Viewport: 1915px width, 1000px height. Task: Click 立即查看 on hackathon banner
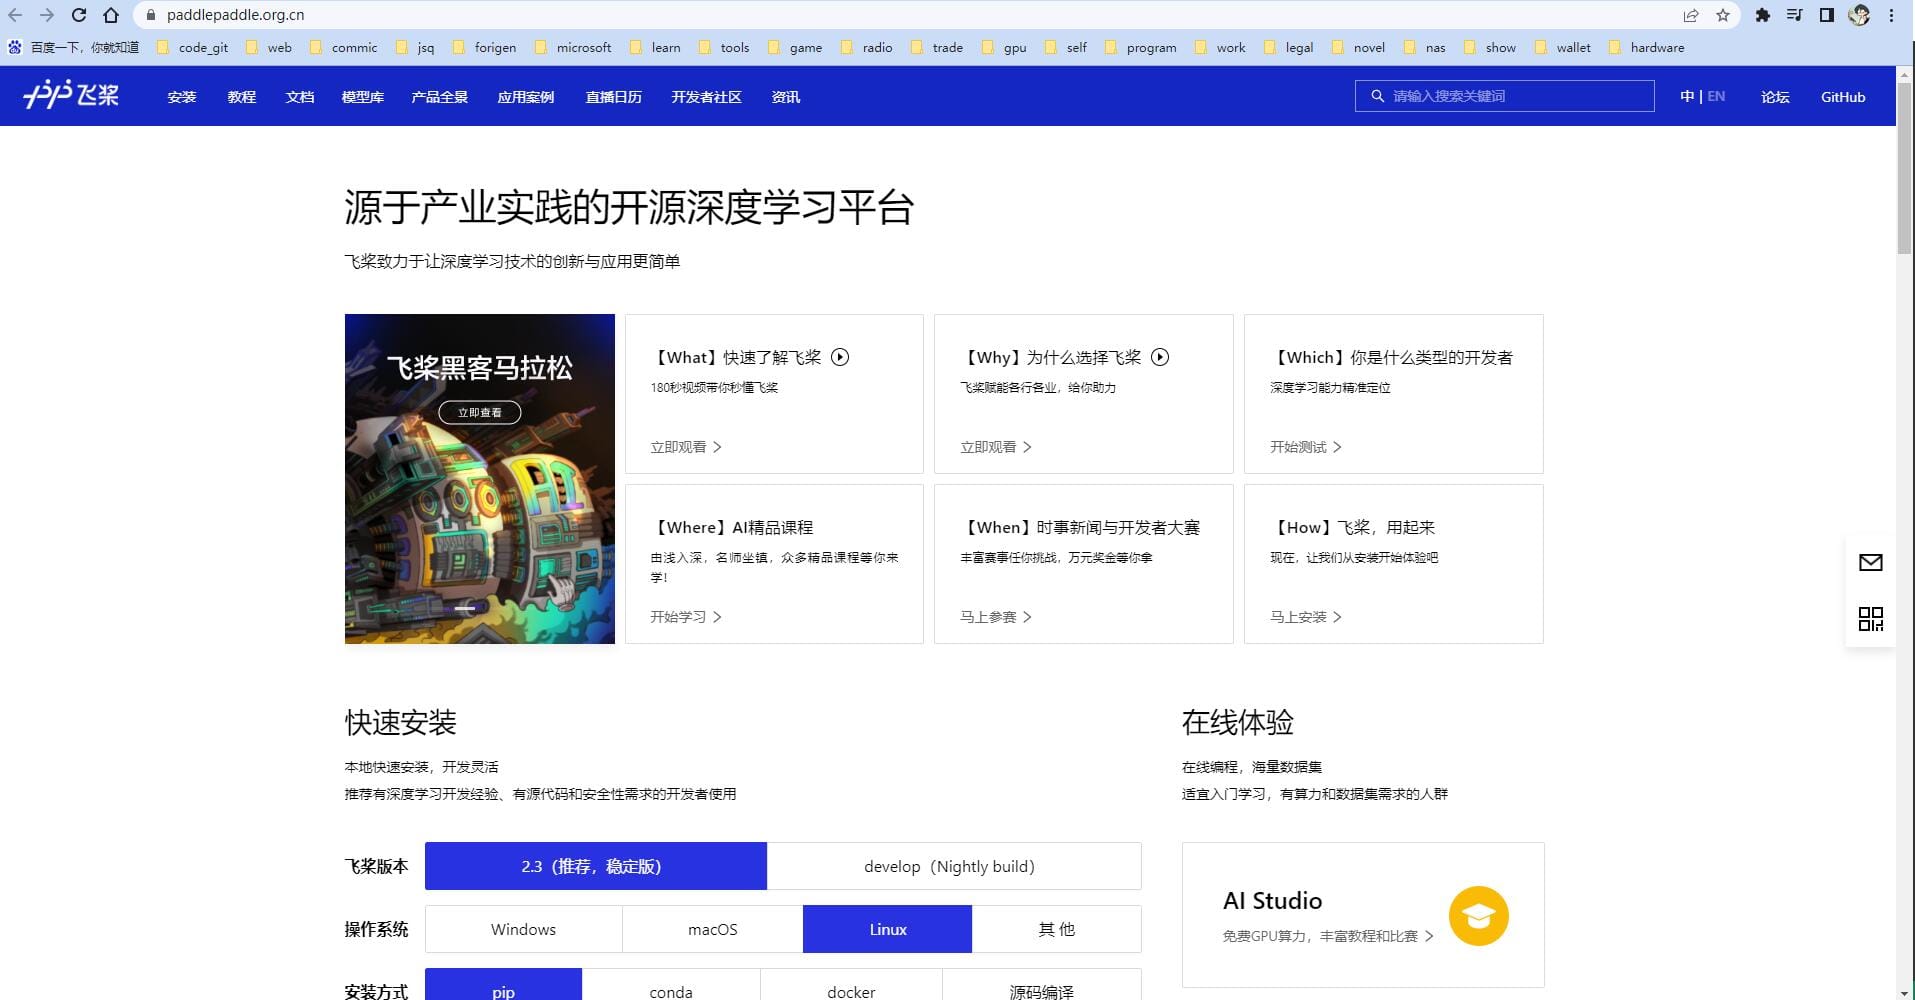(480, 412)
